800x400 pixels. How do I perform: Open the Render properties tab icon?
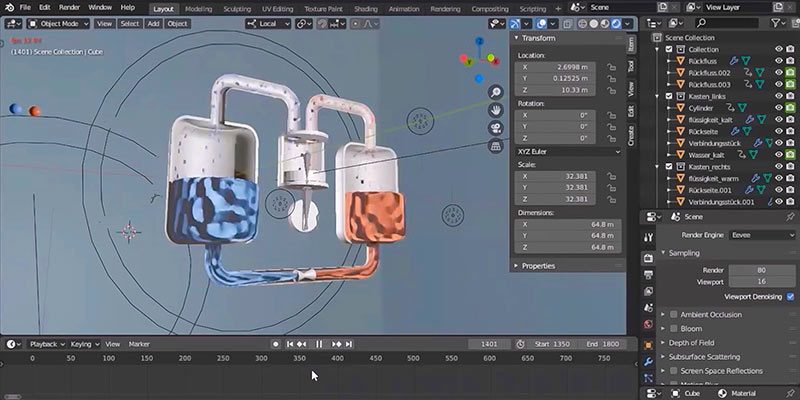point(648,258)
